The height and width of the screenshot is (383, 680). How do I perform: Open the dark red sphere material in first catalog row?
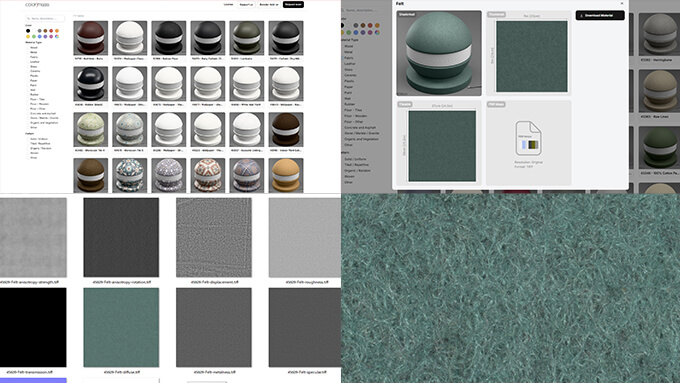point(91,38)
